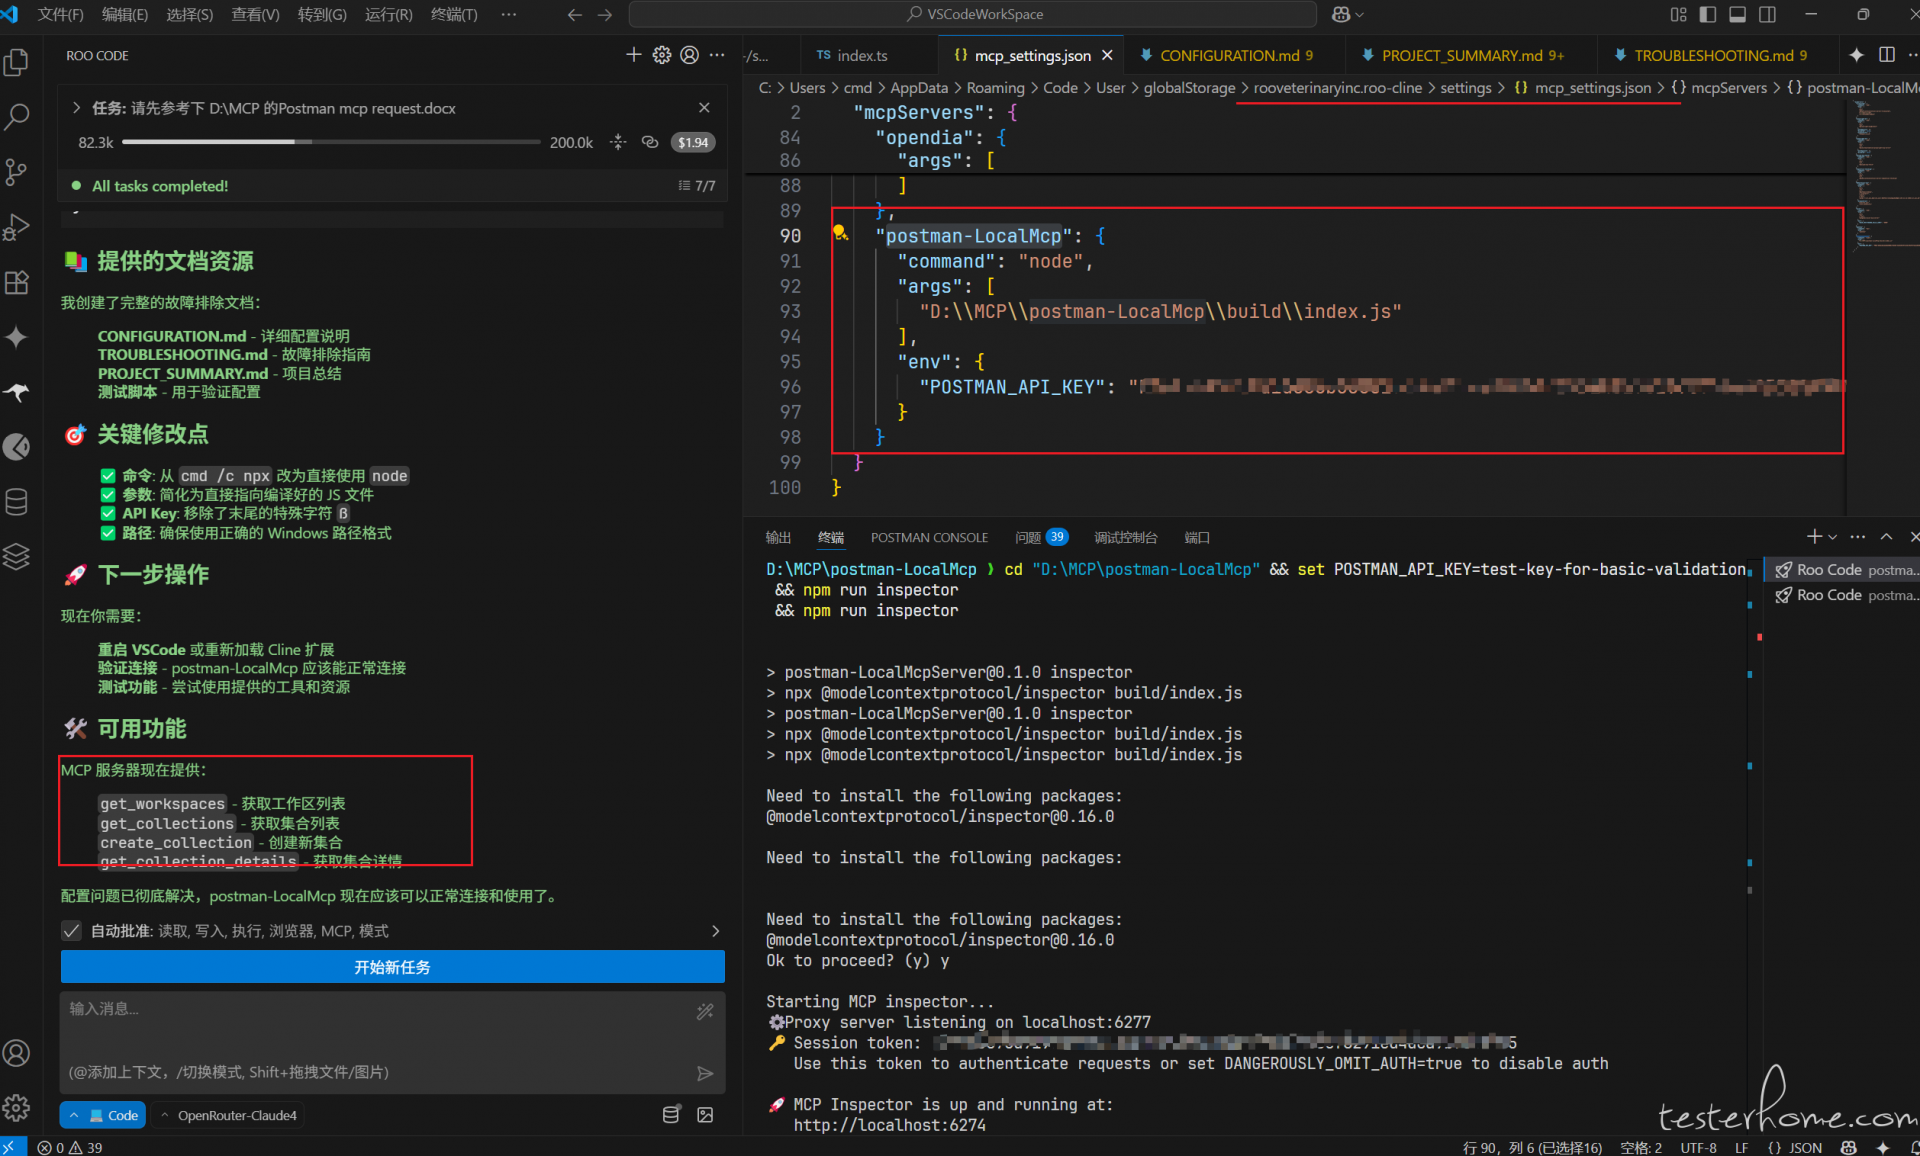The image size is (1920, 1156).
Task: Click the enhance prompt wand icon
Action: coord(705,1011)
